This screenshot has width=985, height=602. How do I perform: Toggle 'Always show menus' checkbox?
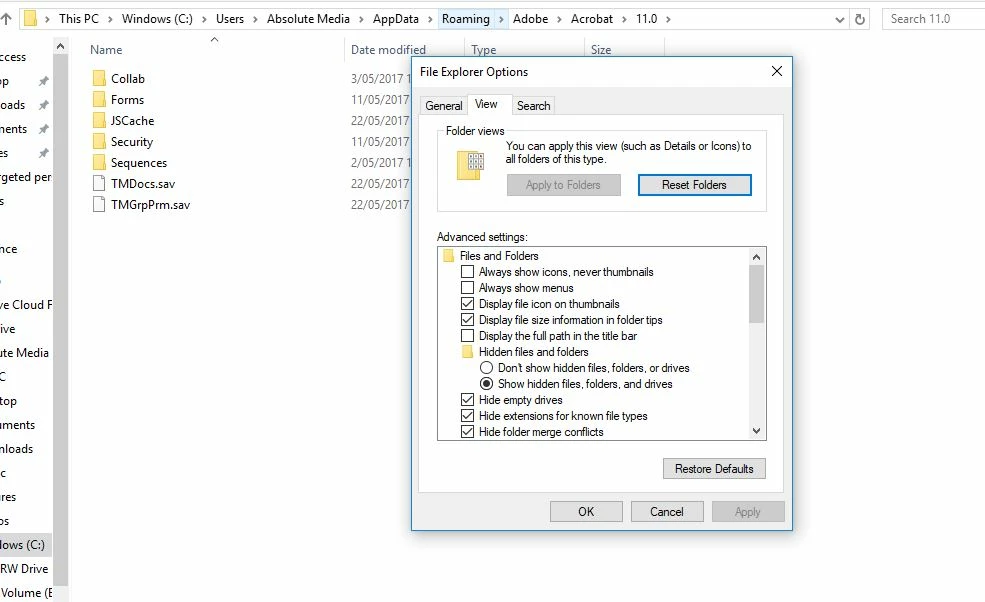coord(467,288)
